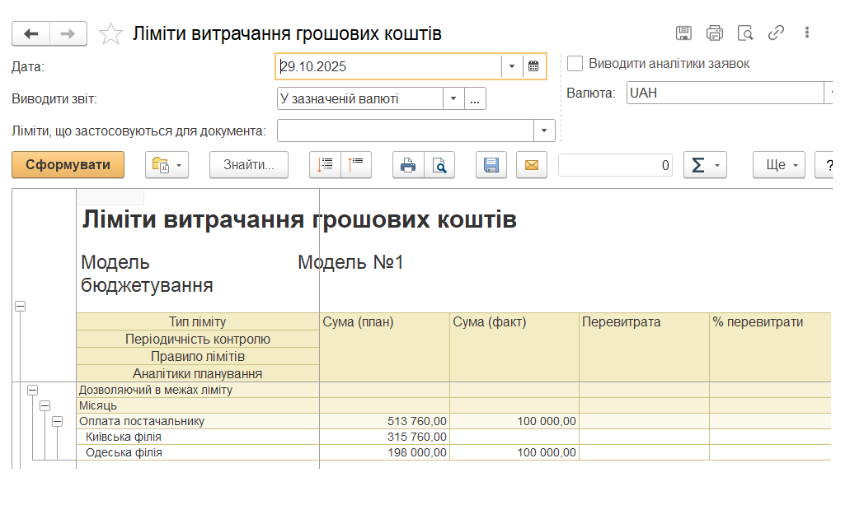Click the print preview icon in the report toolbar
The image size is (843, 505).
click(439, 166)
